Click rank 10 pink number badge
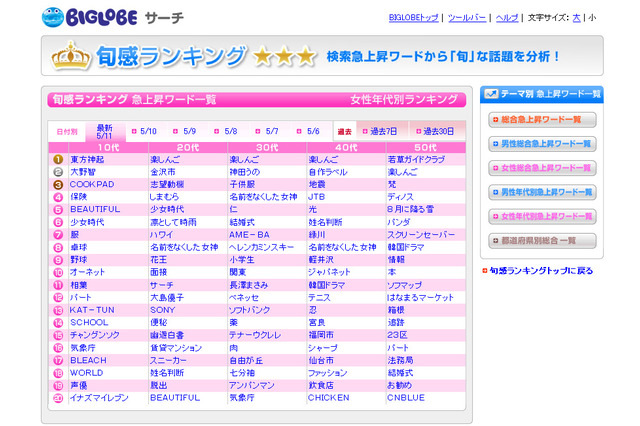This screenshot has width=640, height=426. [x=58, y=272]
